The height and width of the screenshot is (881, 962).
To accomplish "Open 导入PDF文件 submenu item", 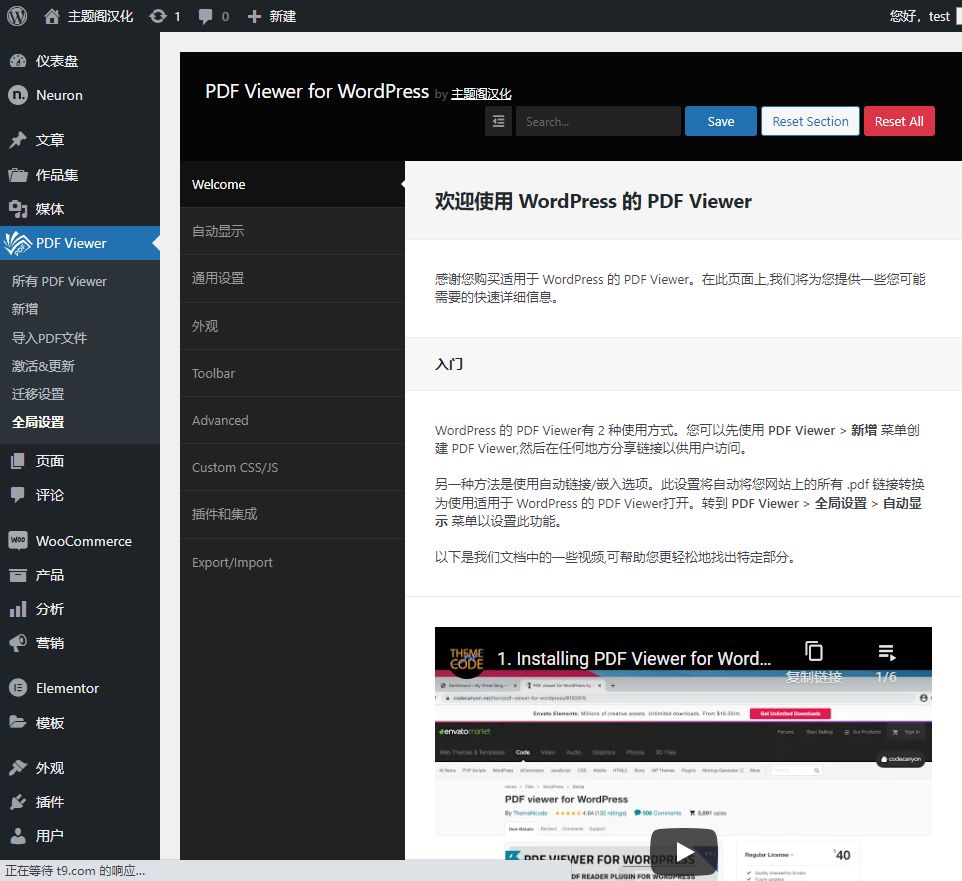I will click(x=49, y=338).
